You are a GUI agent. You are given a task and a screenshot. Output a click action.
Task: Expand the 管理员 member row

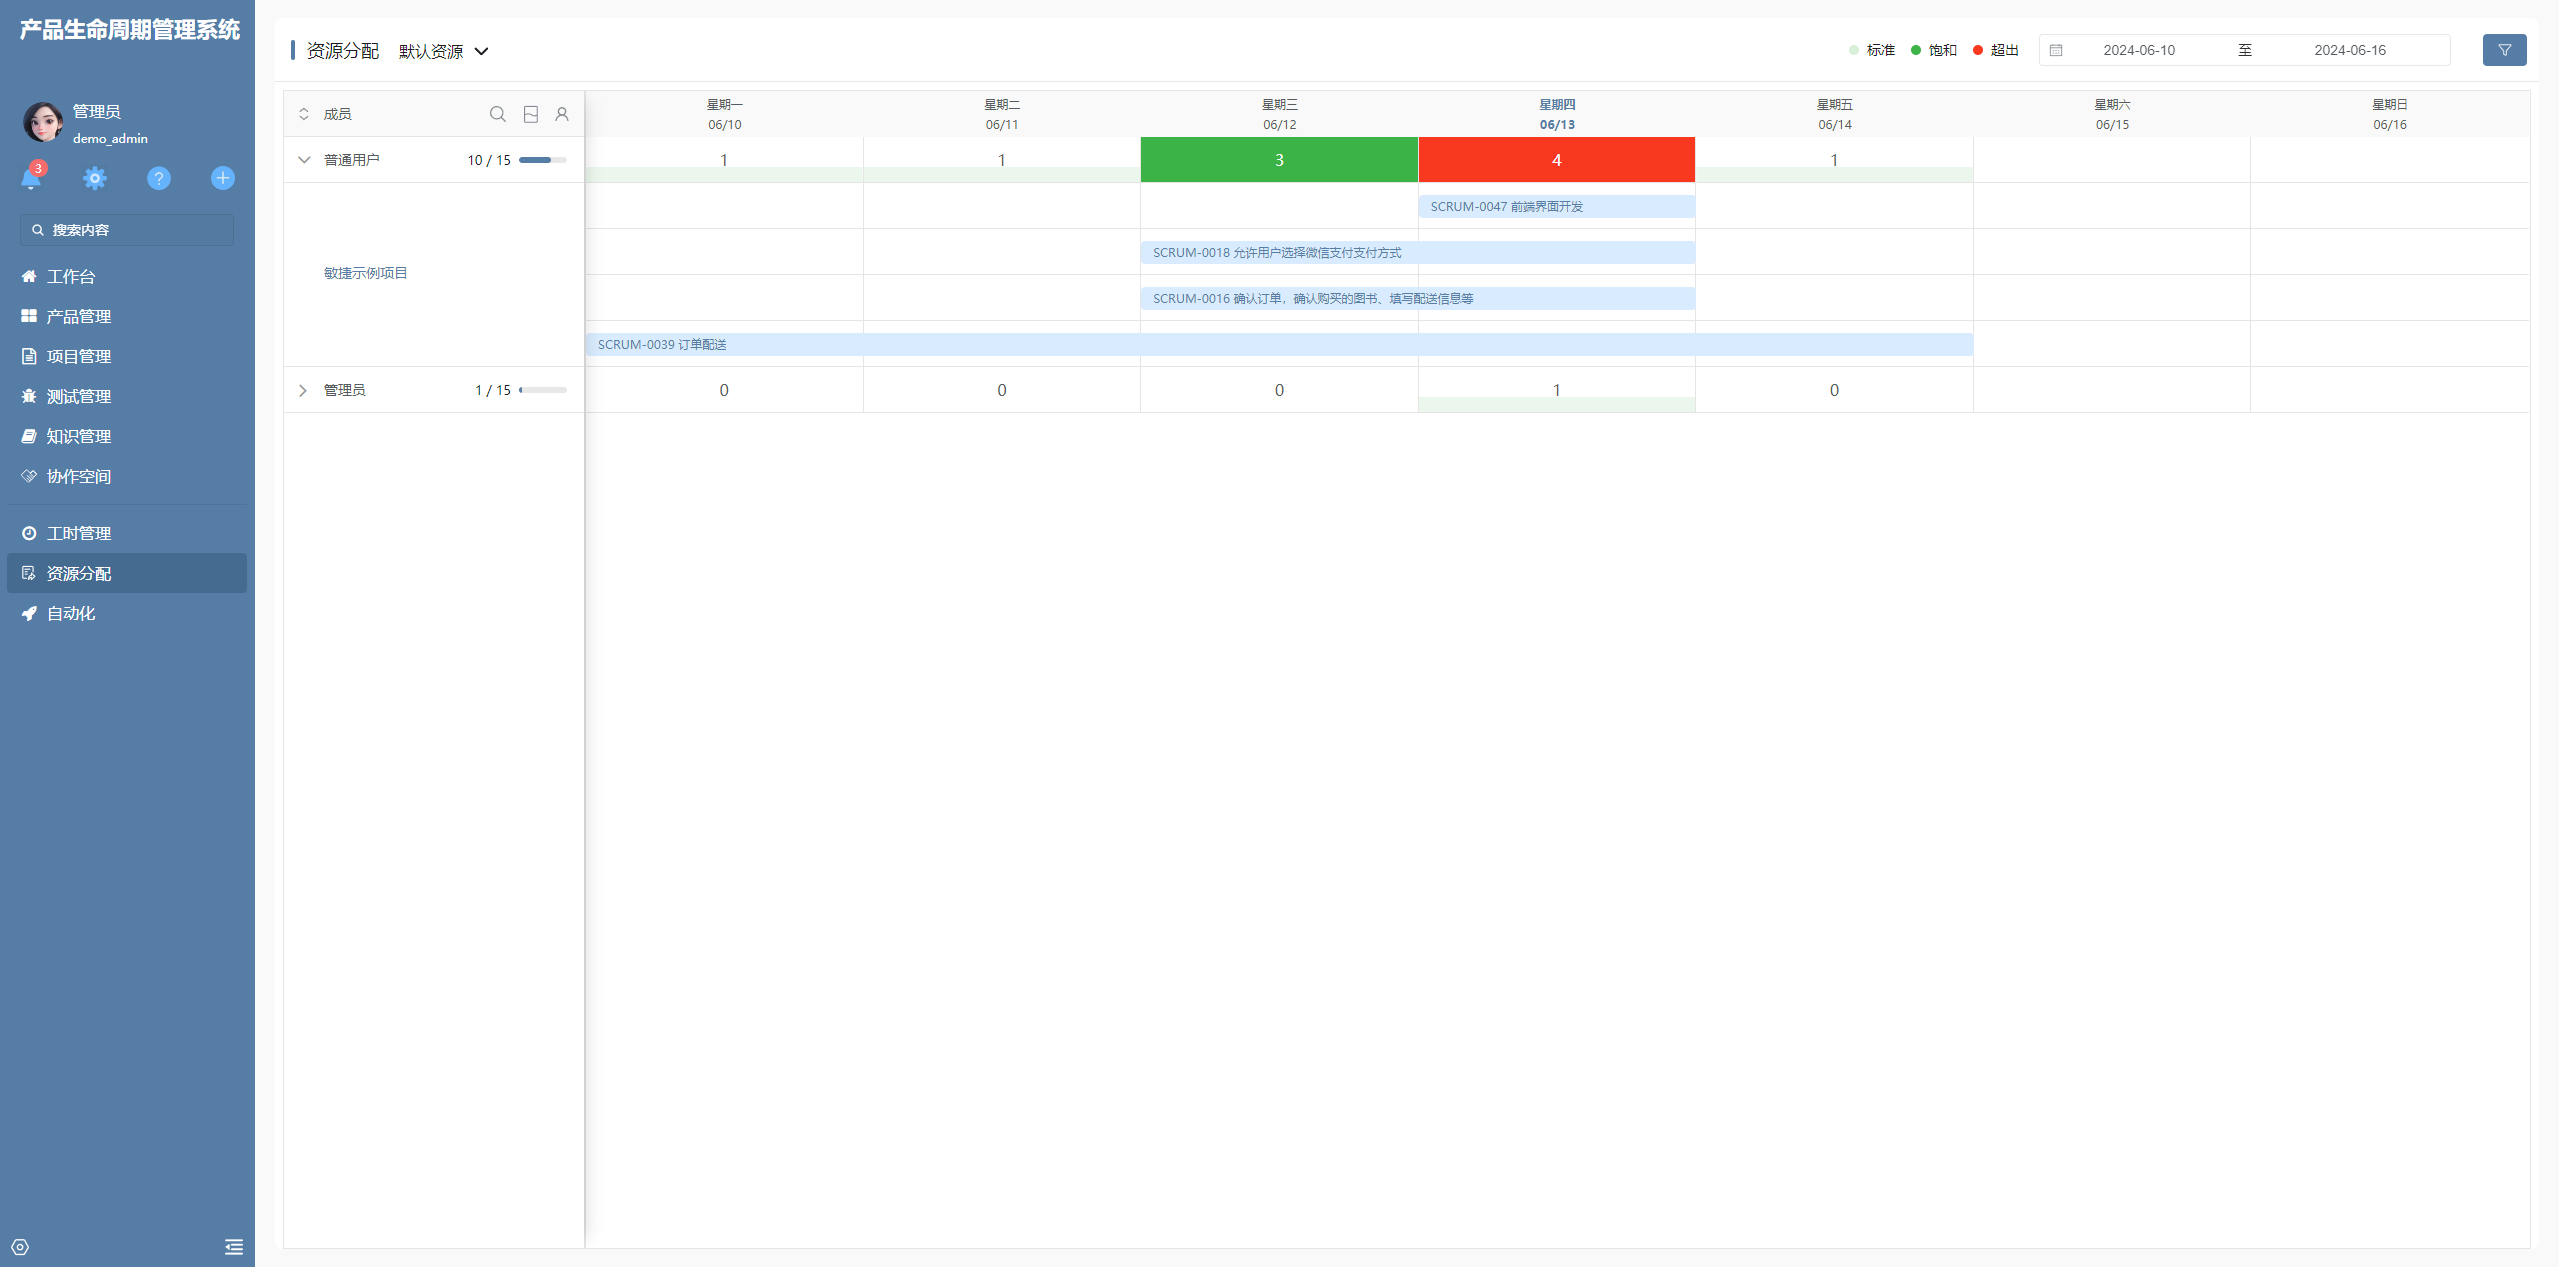click(x=303, y=390)
